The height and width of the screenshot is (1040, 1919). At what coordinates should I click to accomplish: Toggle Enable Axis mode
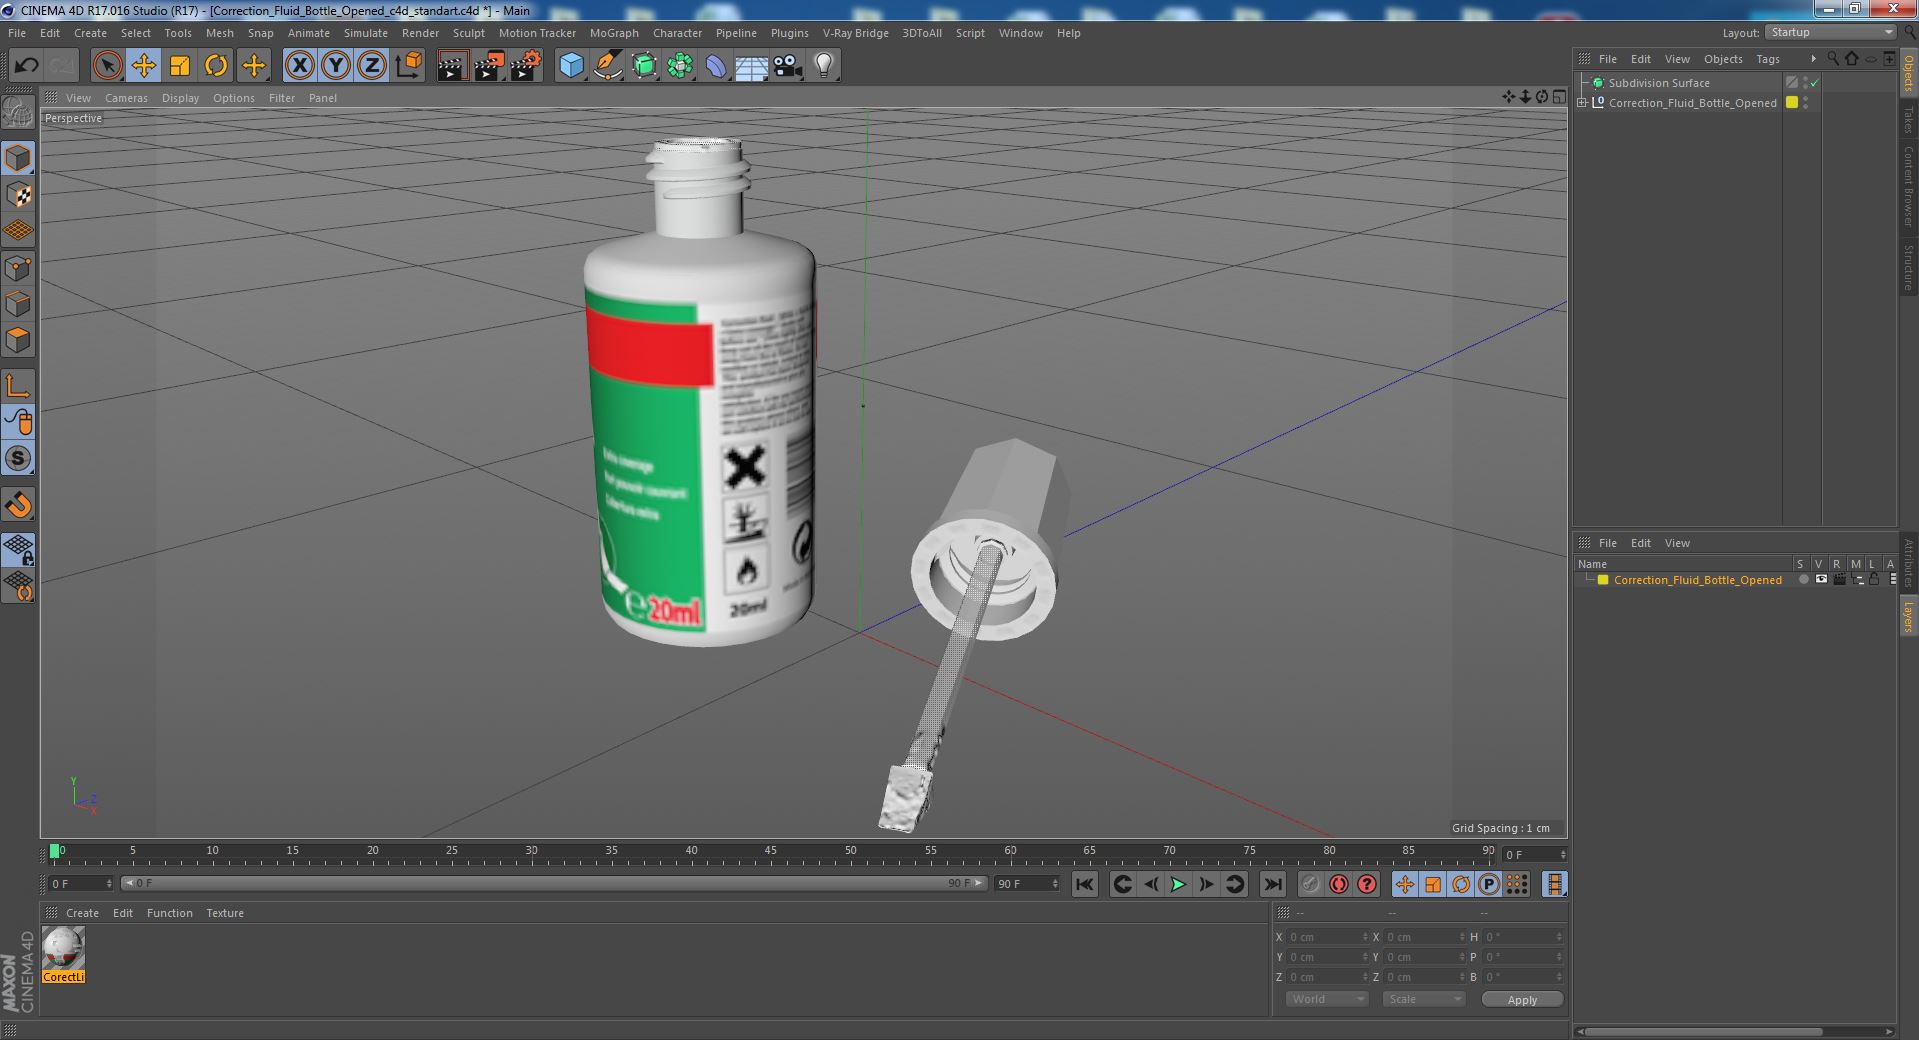[18, 386]
